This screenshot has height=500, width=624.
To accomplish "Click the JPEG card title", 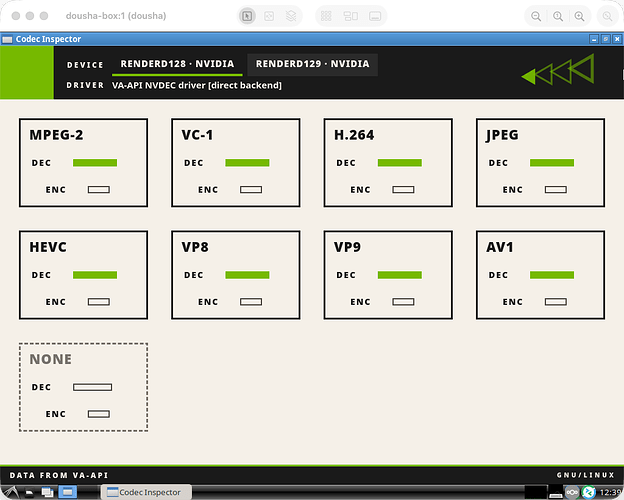I will click(x=502, y=135).
